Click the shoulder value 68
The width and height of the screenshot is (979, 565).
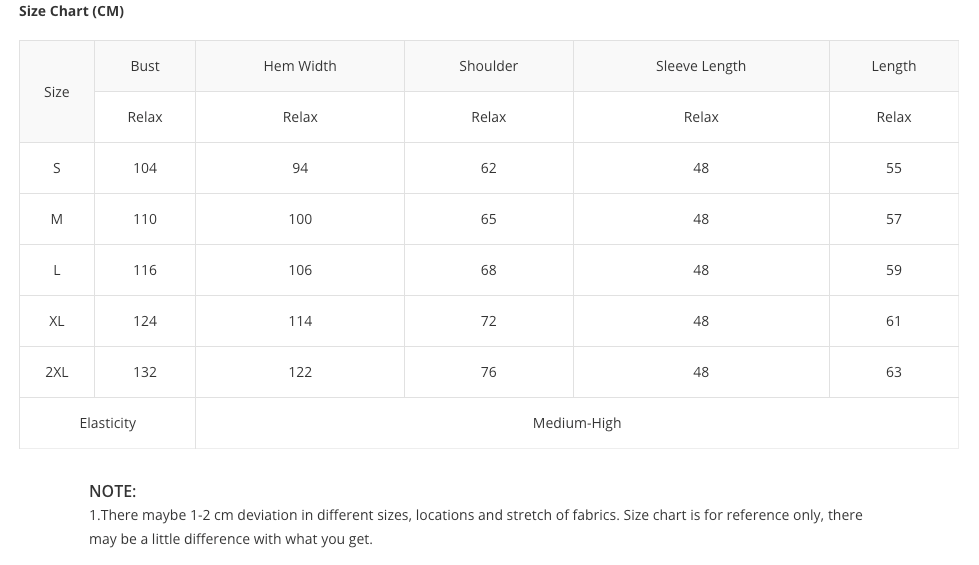(x=488, y=270)
